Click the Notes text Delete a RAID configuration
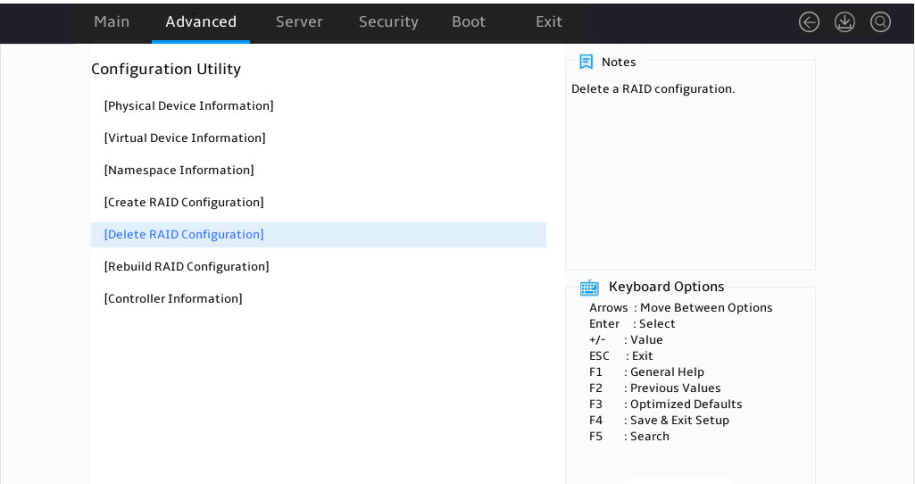The height and width of the screenshot is (484, 915). click(652, 89)
